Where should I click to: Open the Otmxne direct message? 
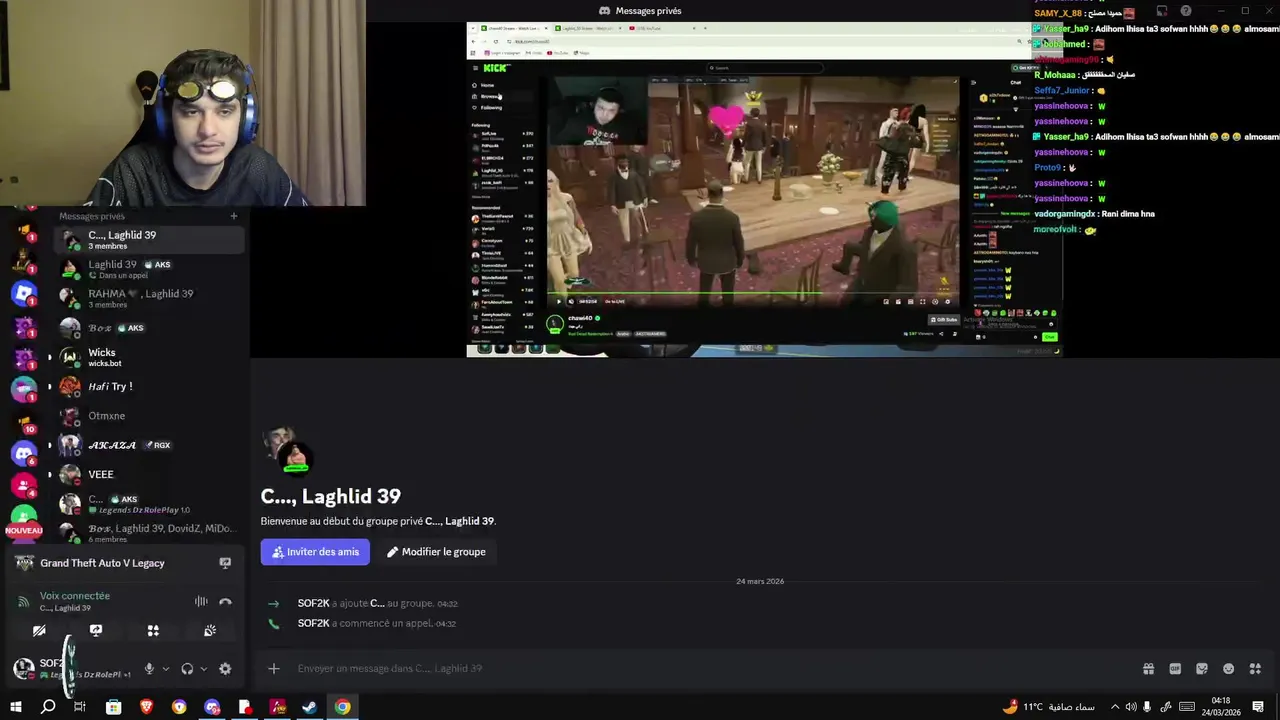[150, 415]
